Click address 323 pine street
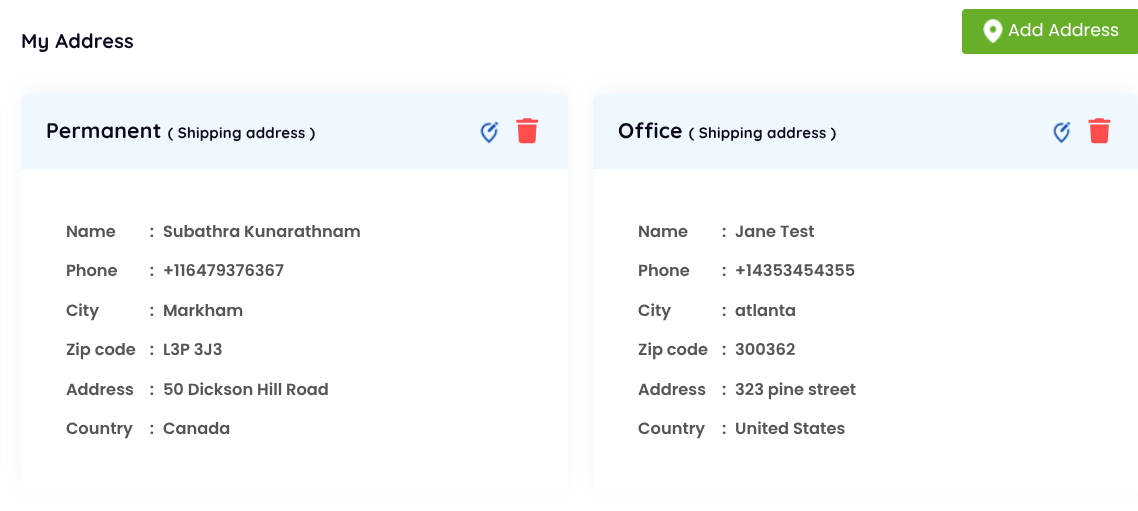Screen dimensions: 1138x511 795,389
